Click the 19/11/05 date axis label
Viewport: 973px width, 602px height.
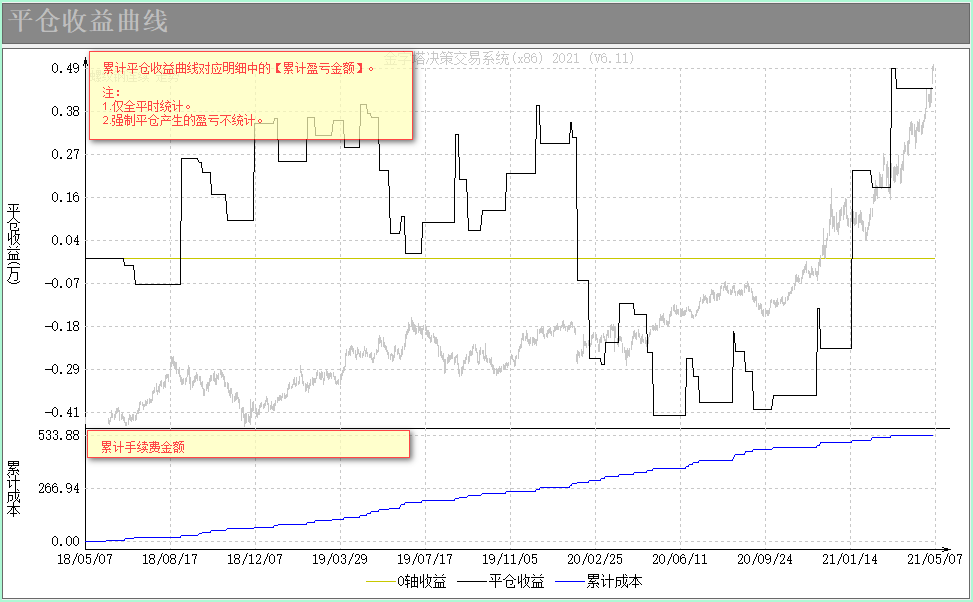pos(510,559)
